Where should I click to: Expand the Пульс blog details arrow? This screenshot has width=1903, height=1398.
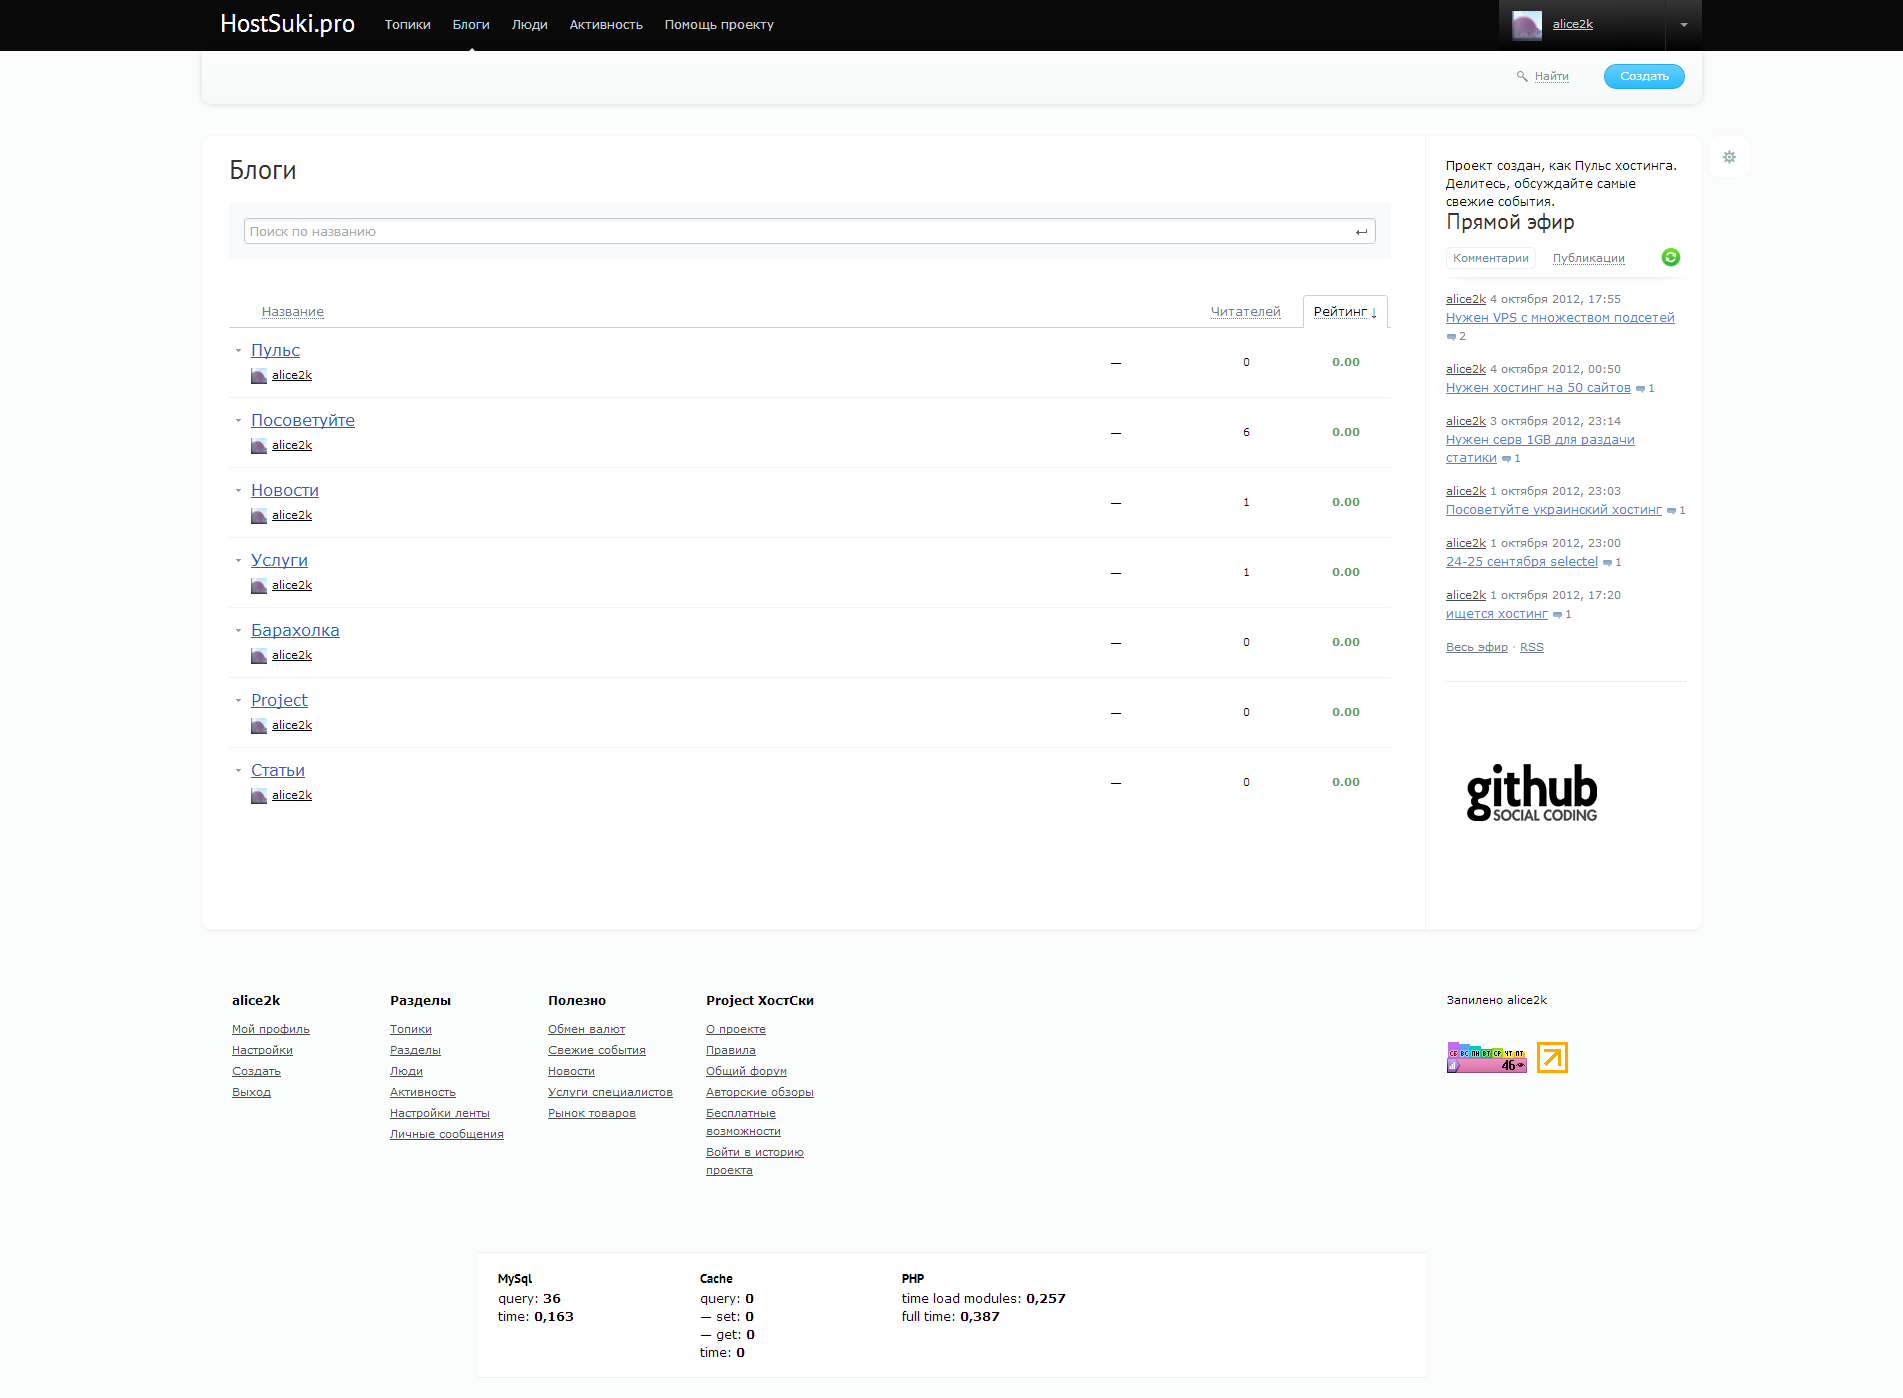tap(238, 351)
